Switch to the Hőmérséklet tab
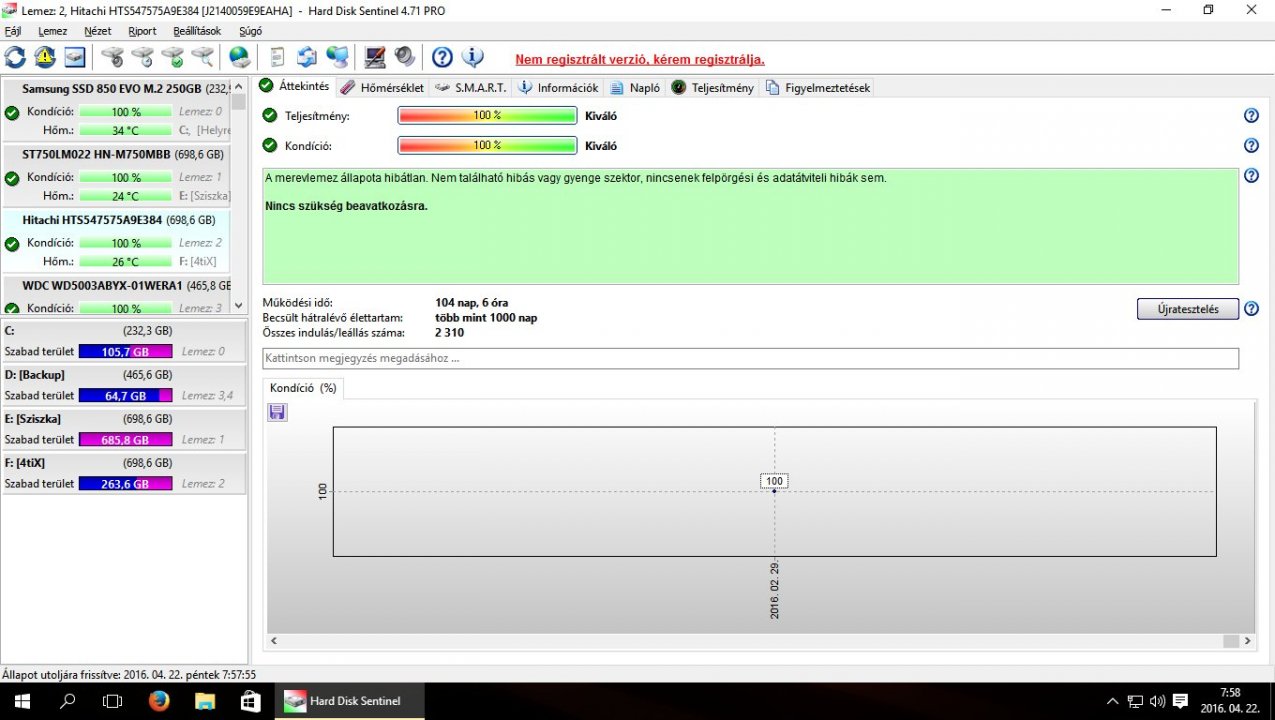Viewport: 1275px width, 720px height. [x=383, y=87]
